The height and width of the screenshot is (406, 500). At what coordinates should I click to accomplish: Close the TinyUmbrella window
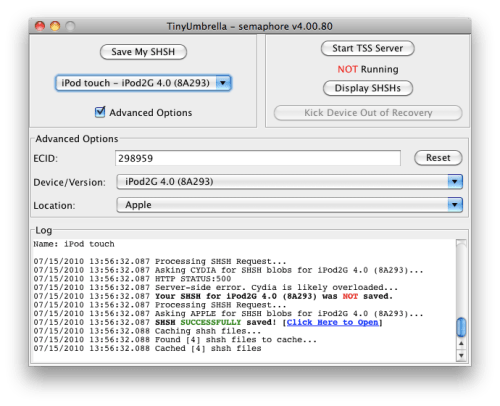point(40,26)
